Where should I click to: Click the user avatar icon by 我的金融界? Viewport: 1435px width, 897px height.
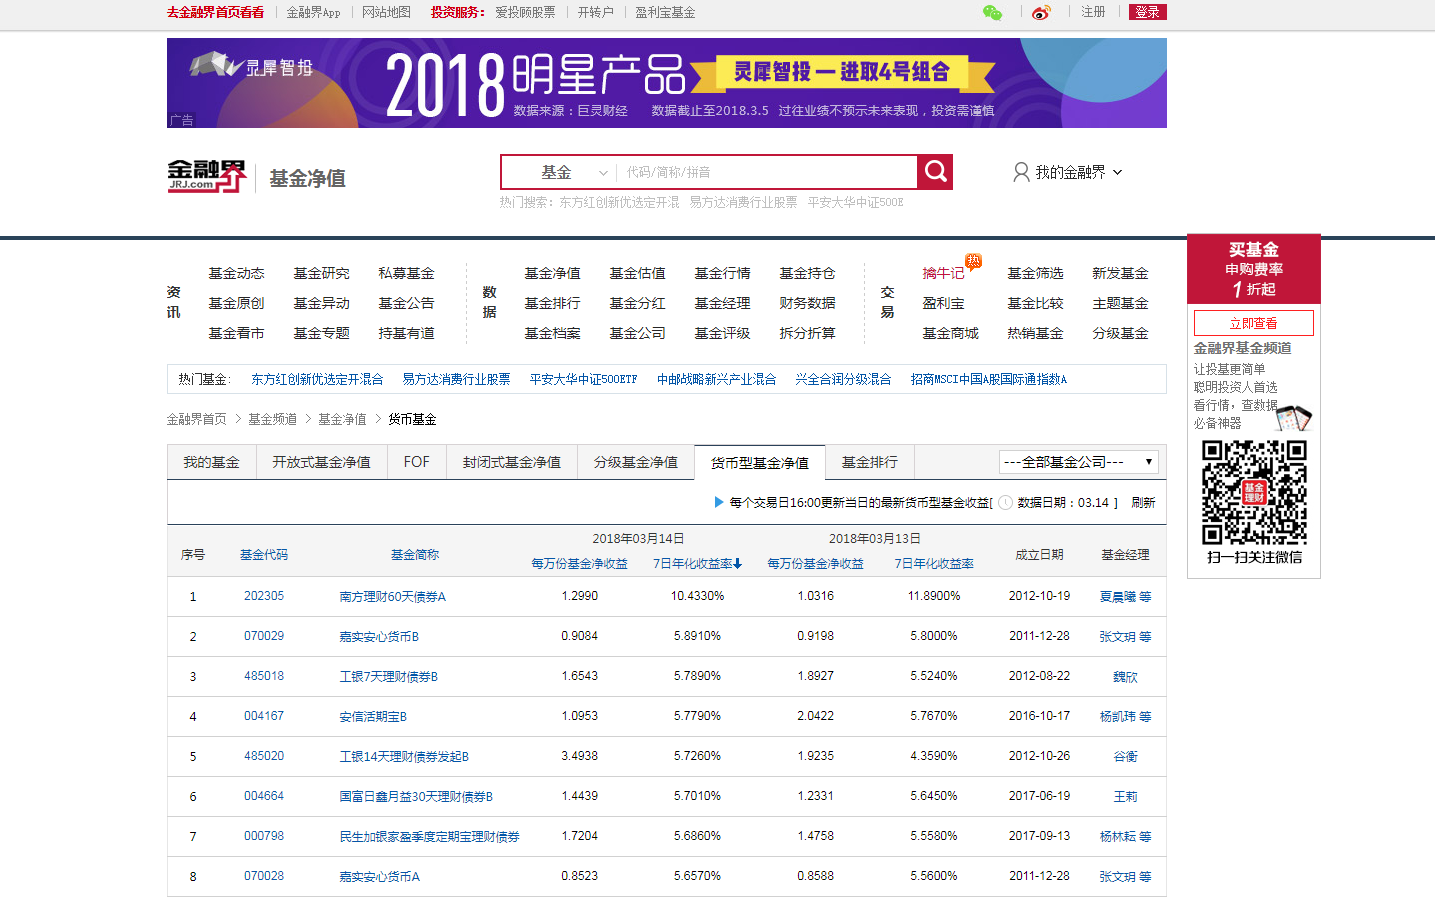tap(1021, 172)
